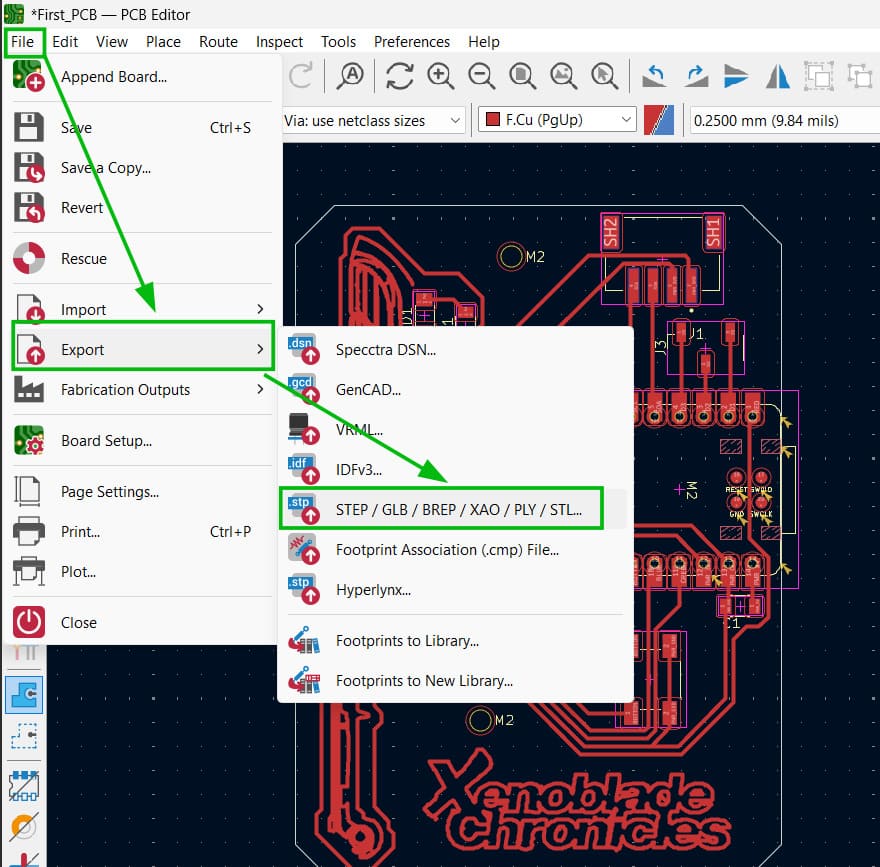Click the Zoom to Selection icon
Image resolution: width=880 pixels, height=867 pixels.
[602, 75]
